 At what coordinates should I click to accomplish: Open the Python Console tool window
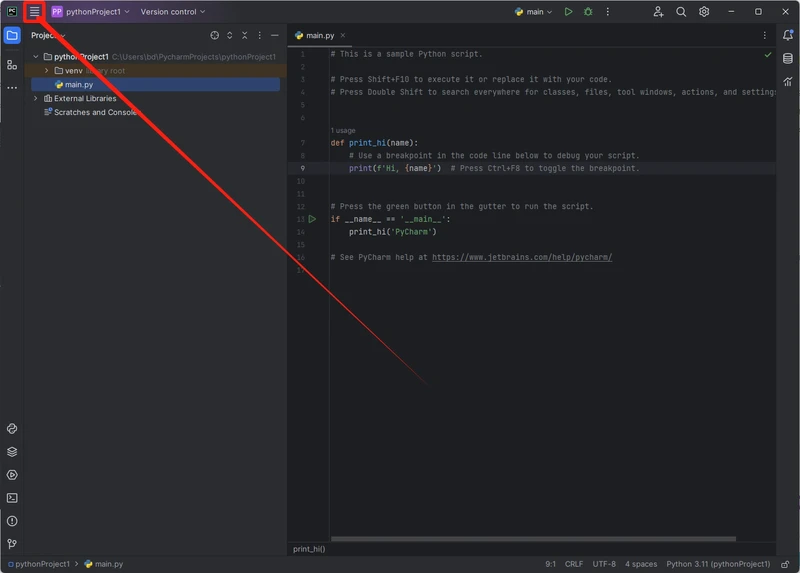coord(12,429)
